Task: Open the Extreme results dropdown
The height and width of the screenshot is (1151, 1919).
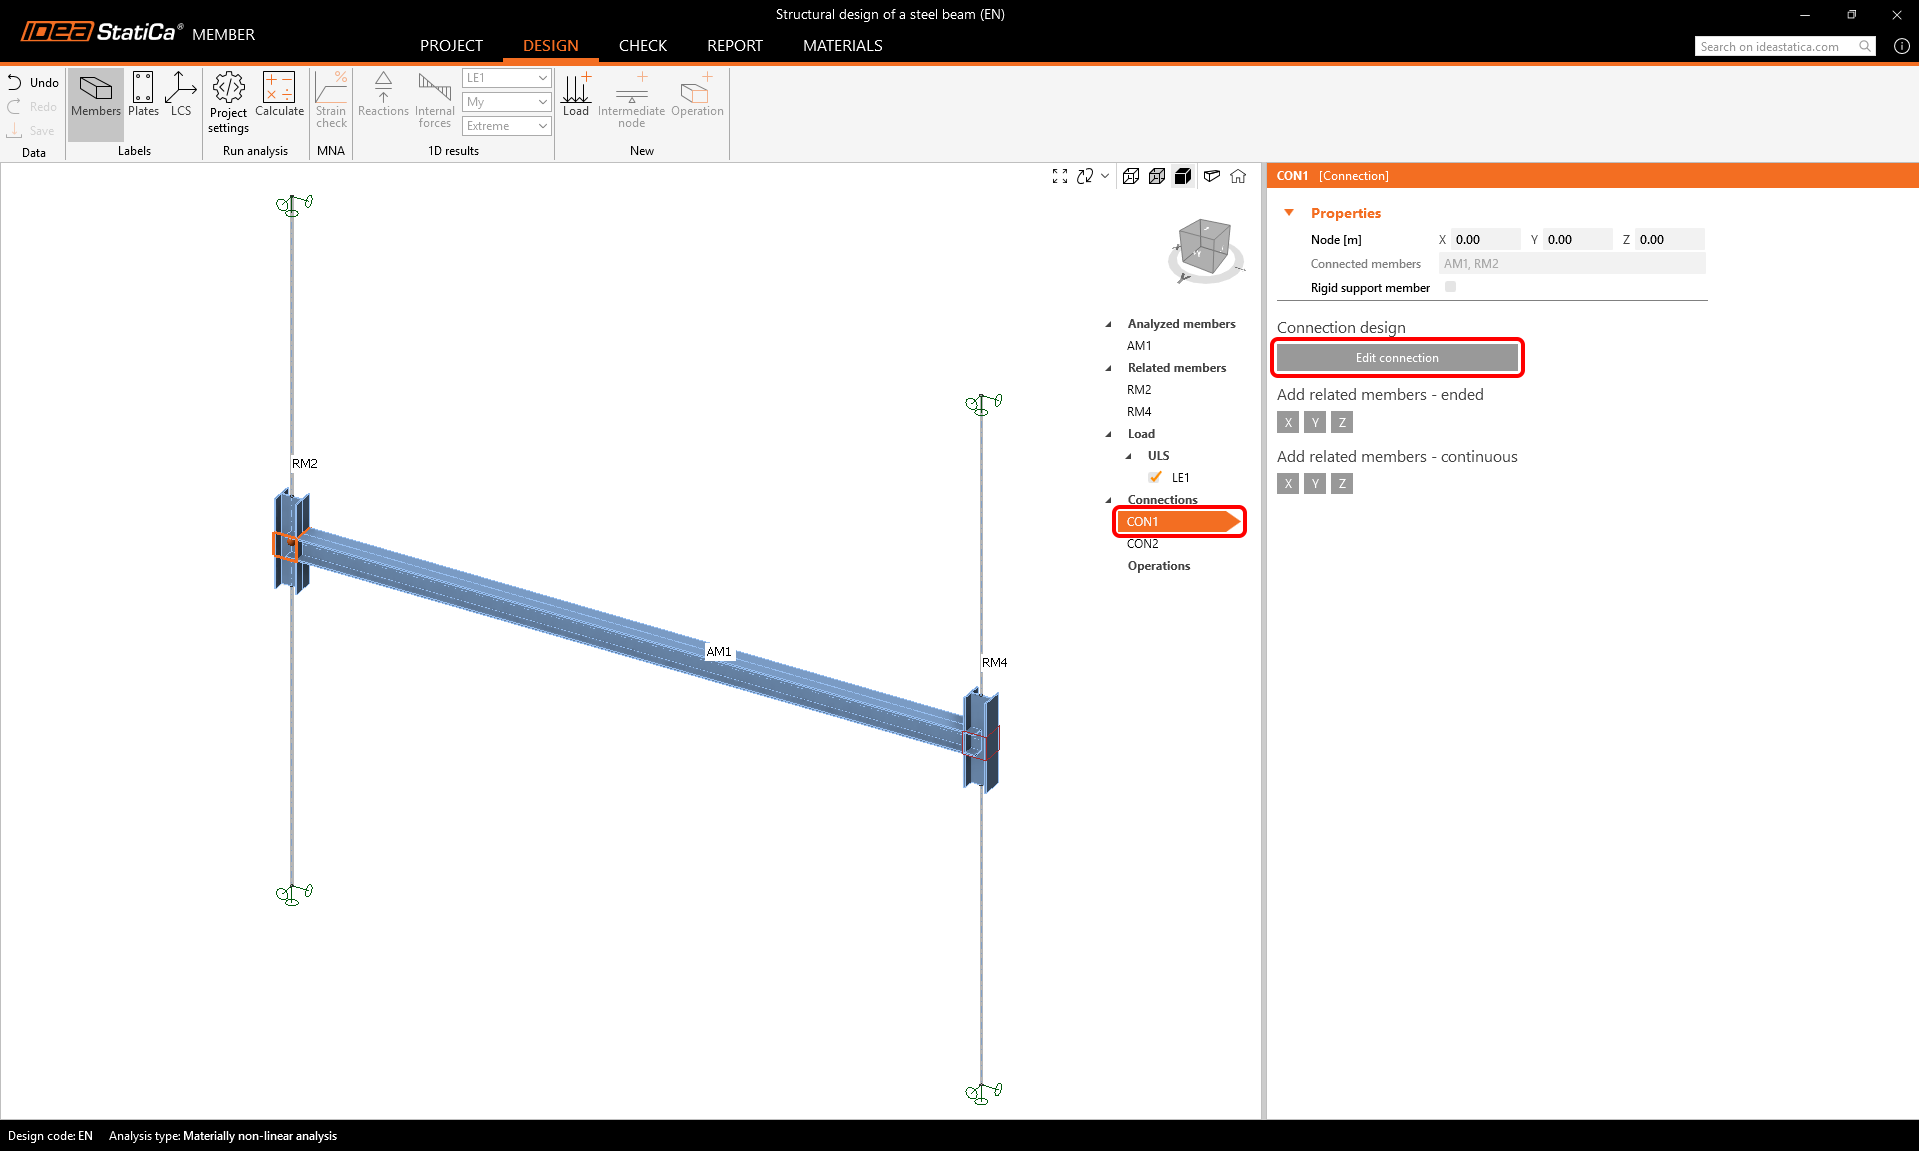Action: 506,126
